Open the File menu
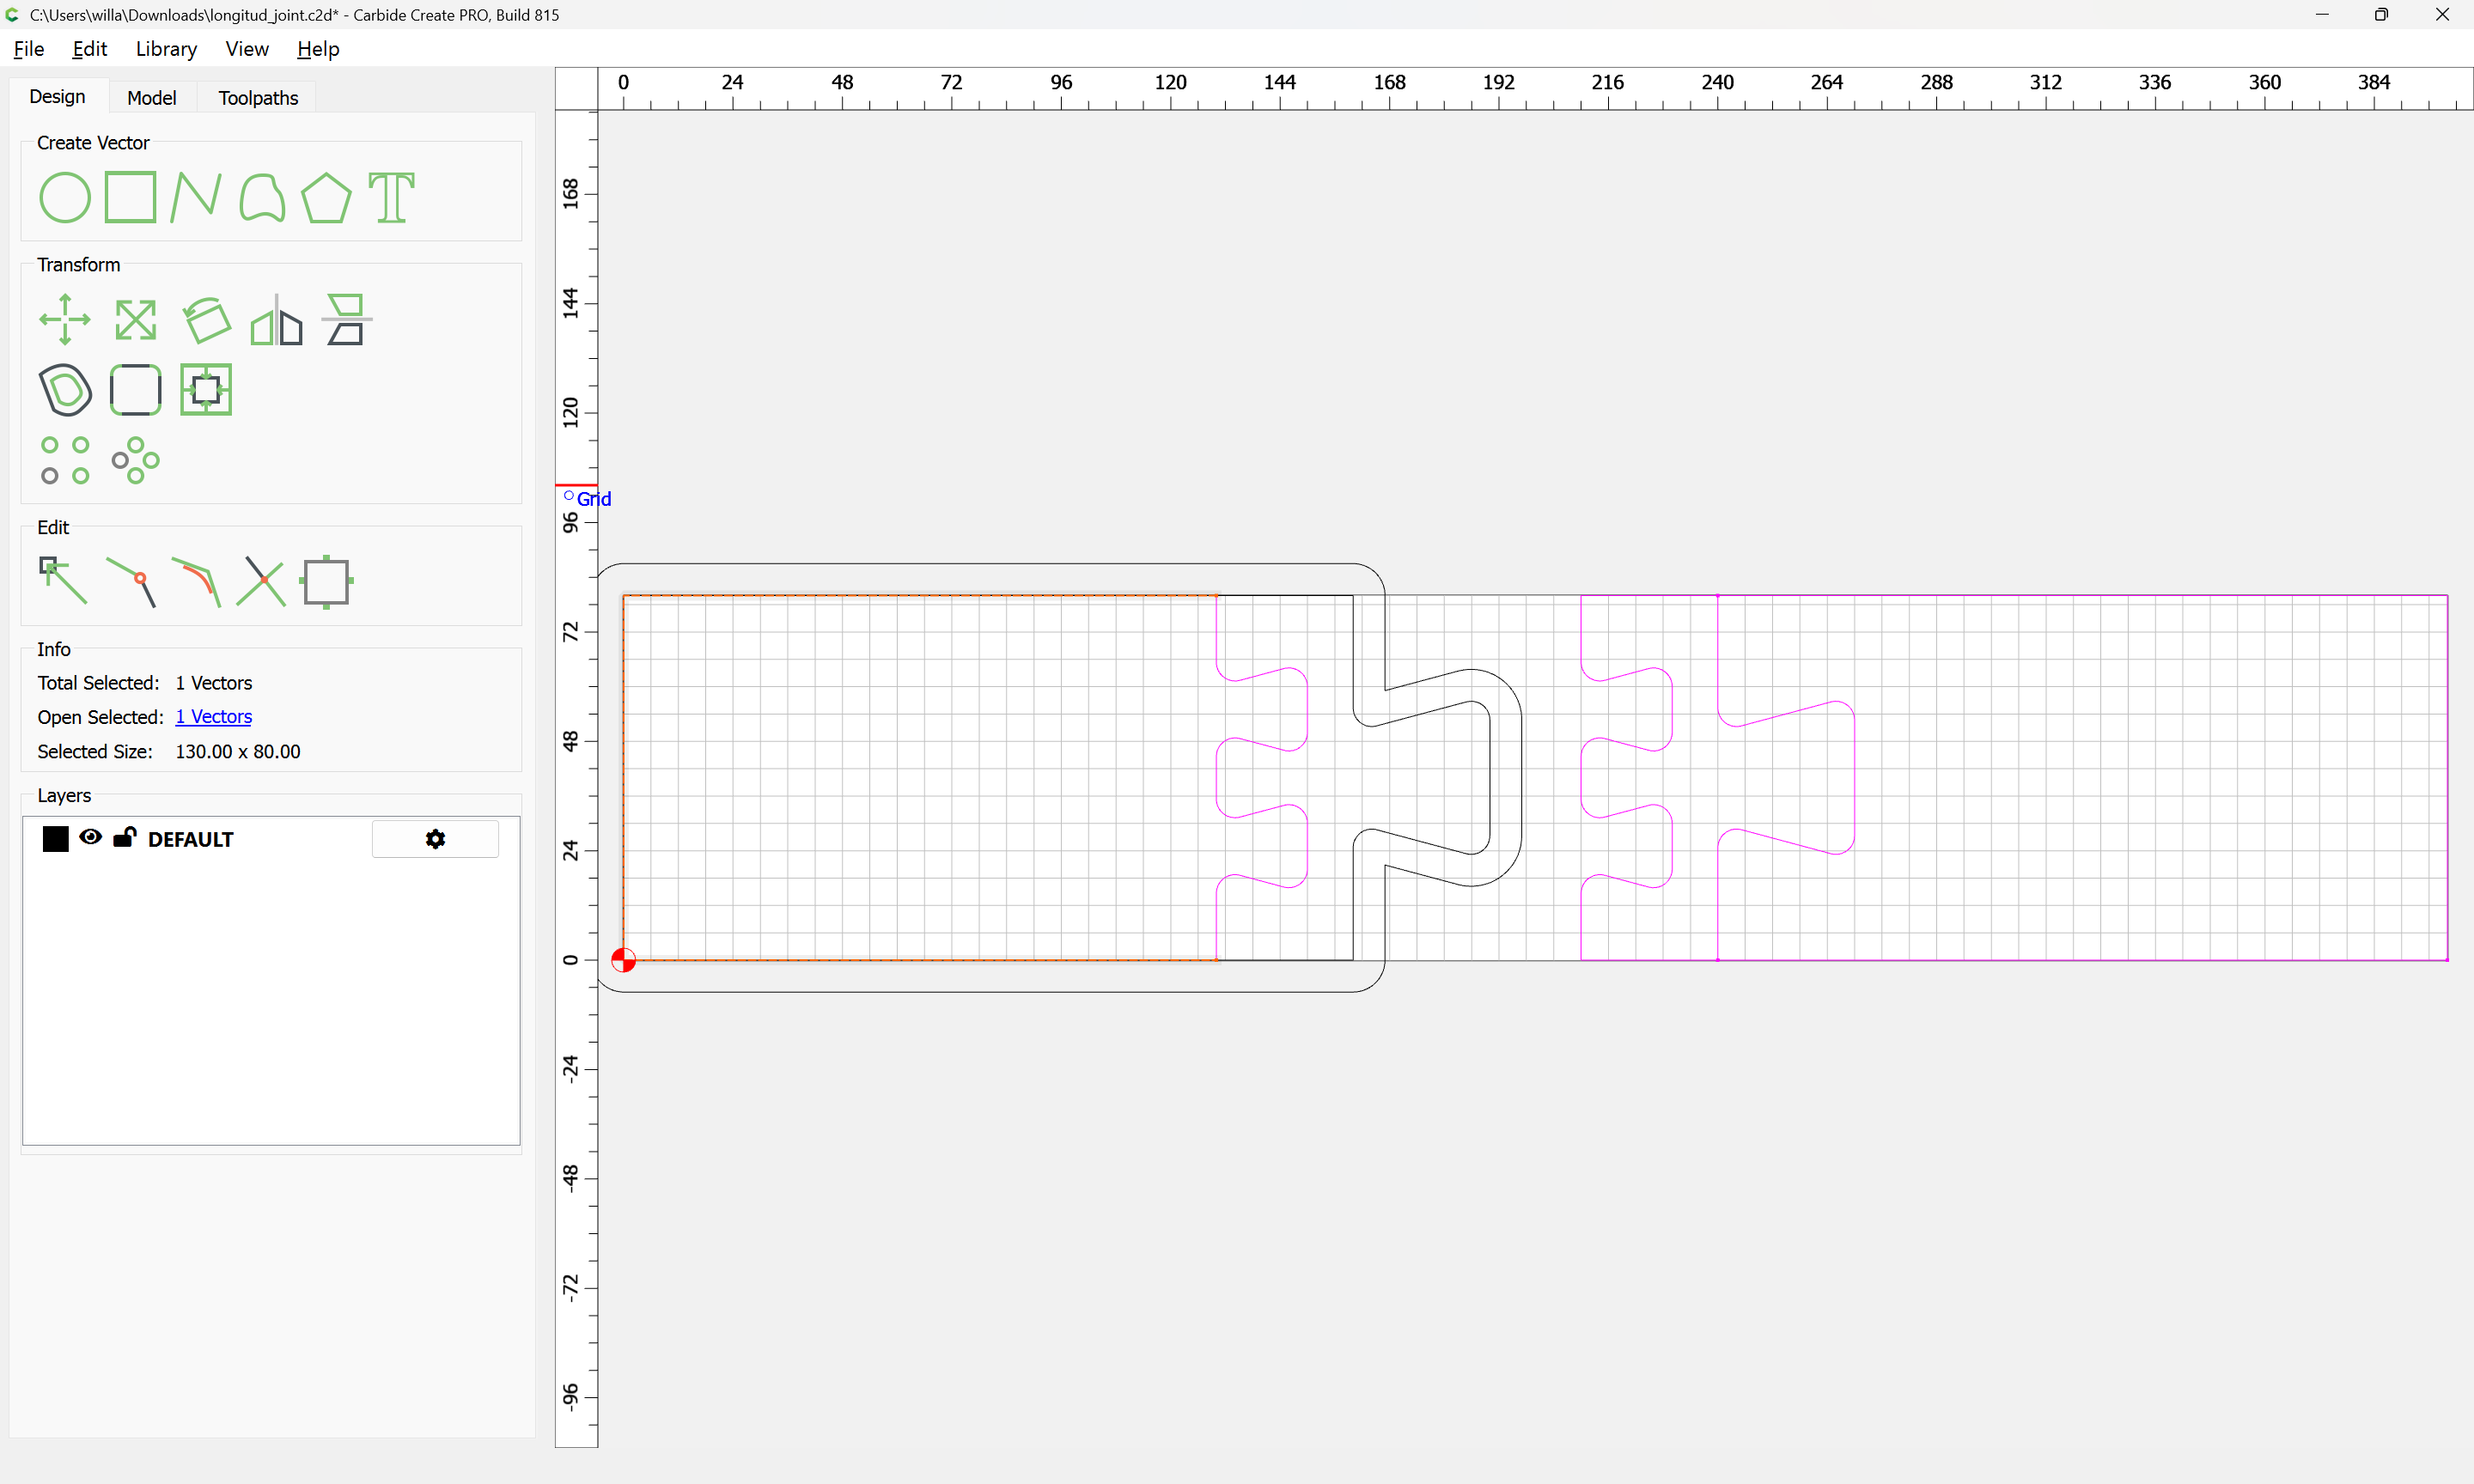 tap(29, 49)
